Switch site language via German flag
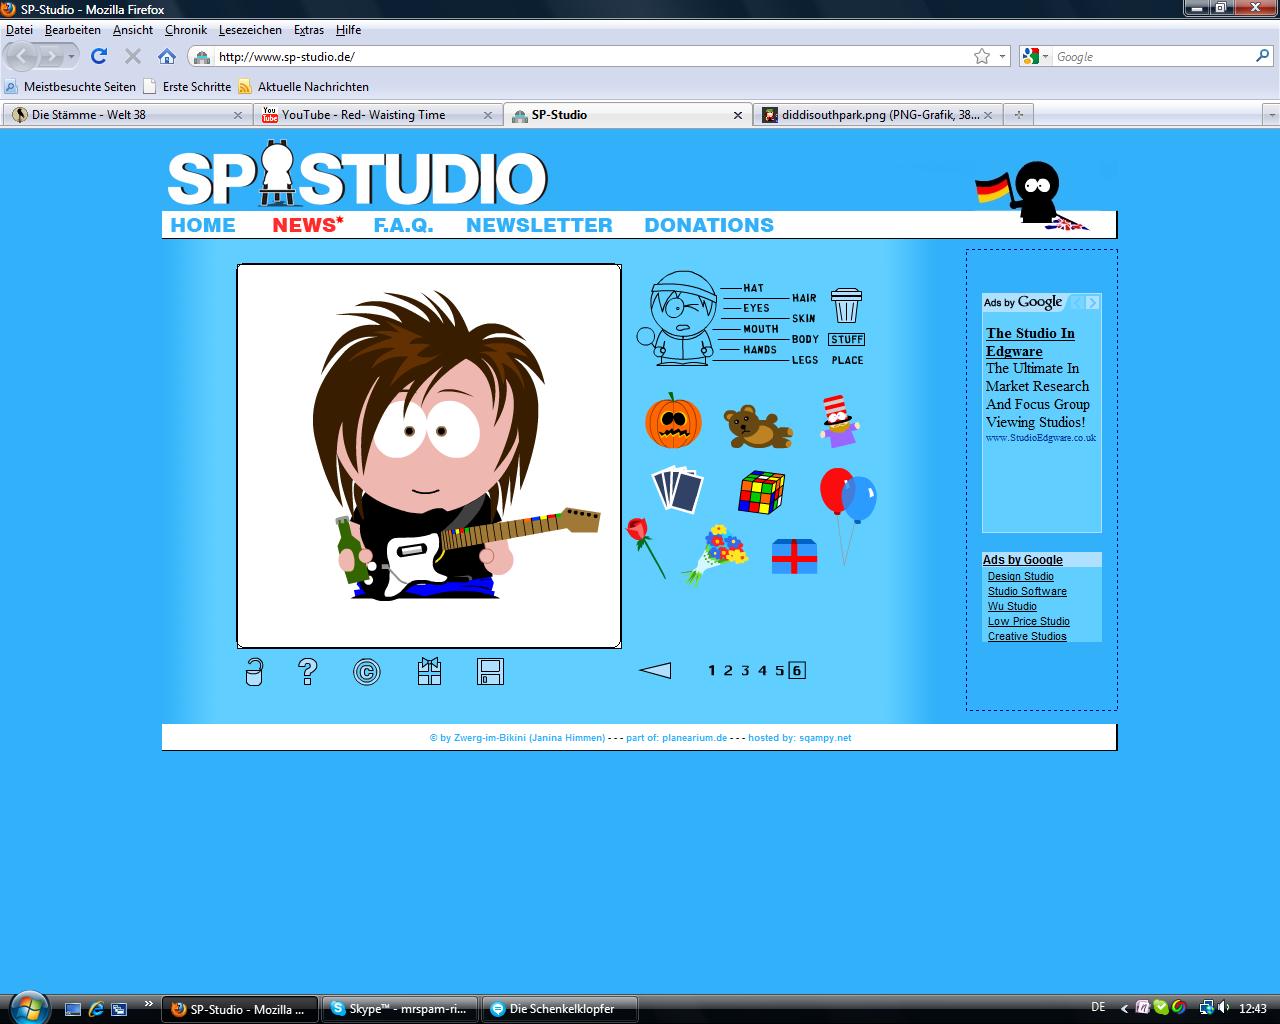 point(993,187)
